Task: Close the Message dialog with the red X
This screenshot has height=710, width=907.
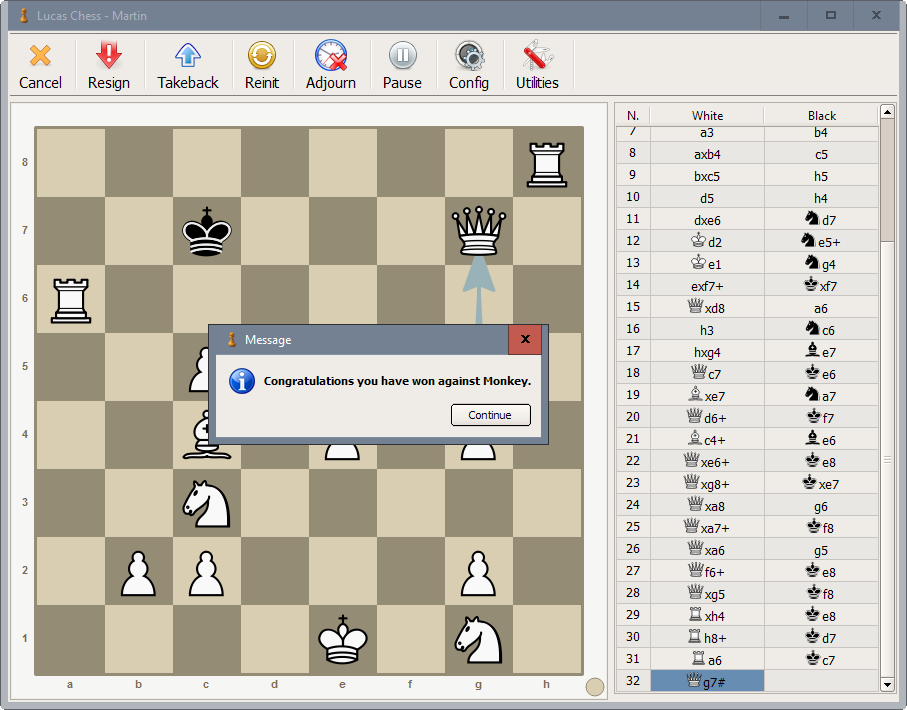Action: pyautogui.click(x=525, y=339)
